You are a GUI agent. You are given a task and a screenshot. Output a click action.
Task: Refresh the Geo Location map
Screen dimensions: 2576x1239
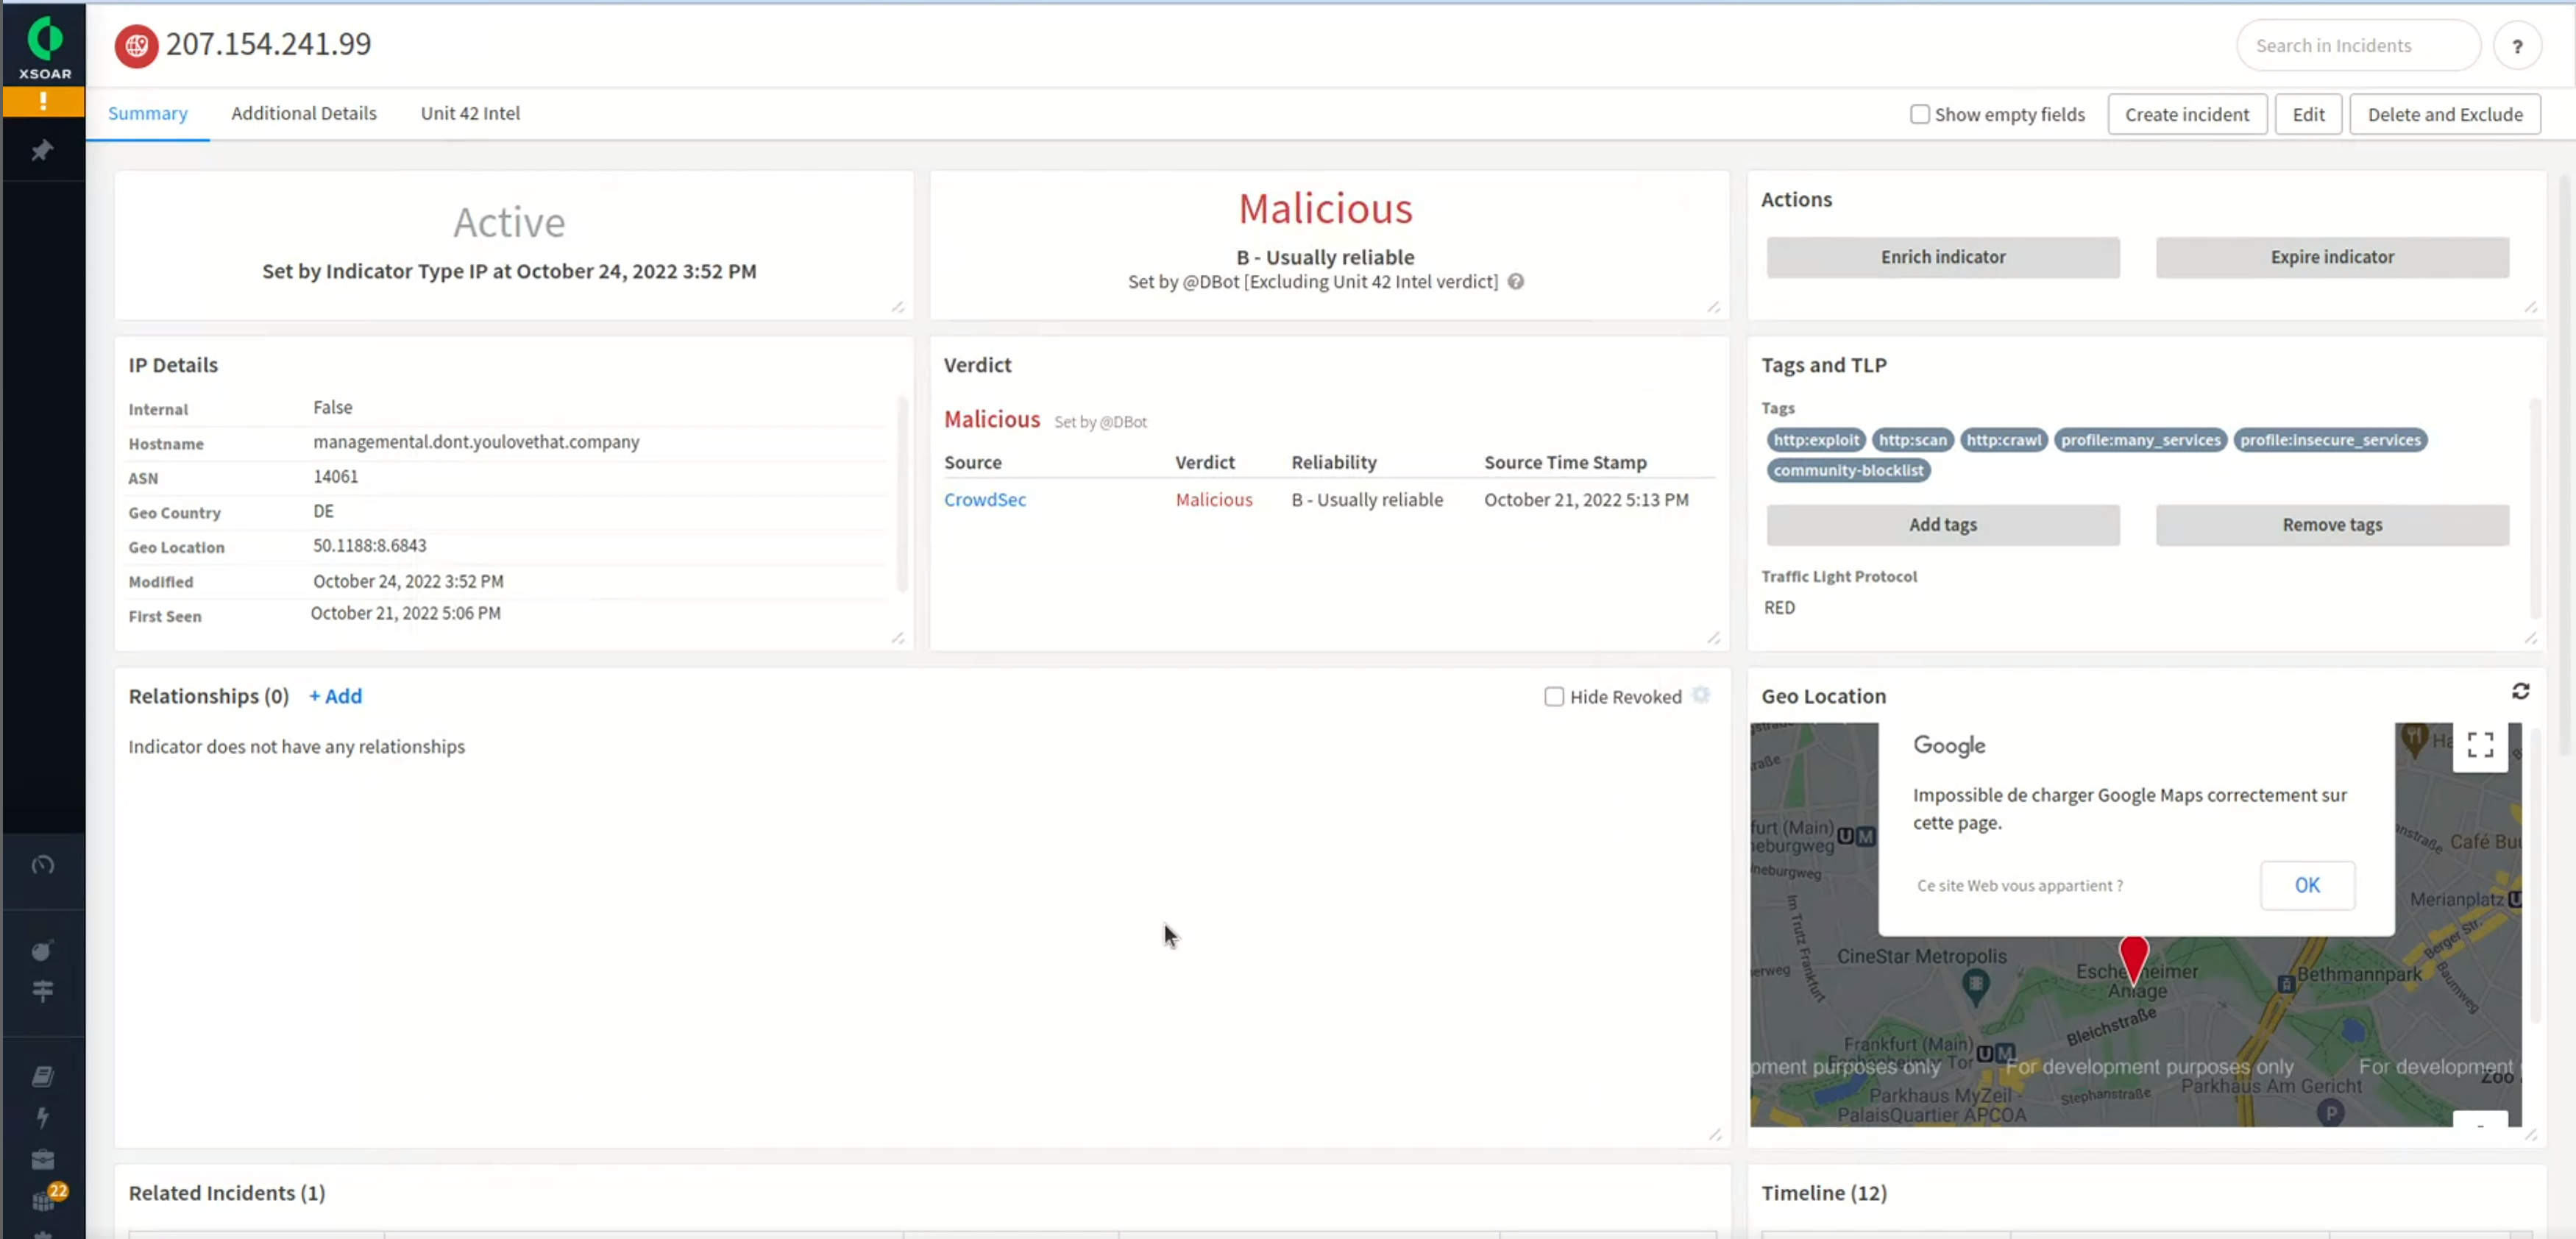2521,691
